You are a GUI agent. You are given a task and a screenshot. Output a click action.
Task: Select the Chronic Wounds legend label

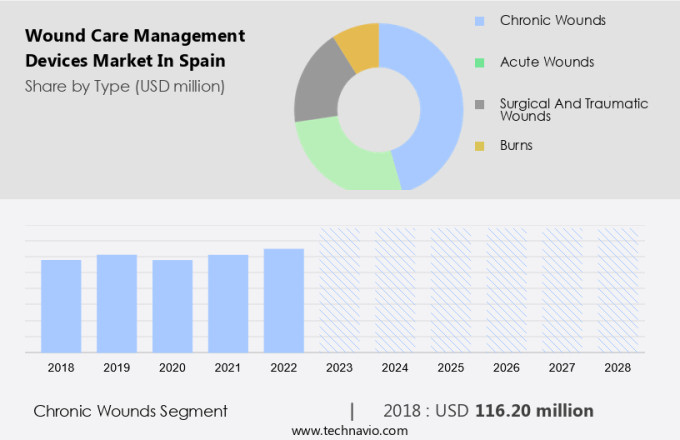click(x=552, y=20)
